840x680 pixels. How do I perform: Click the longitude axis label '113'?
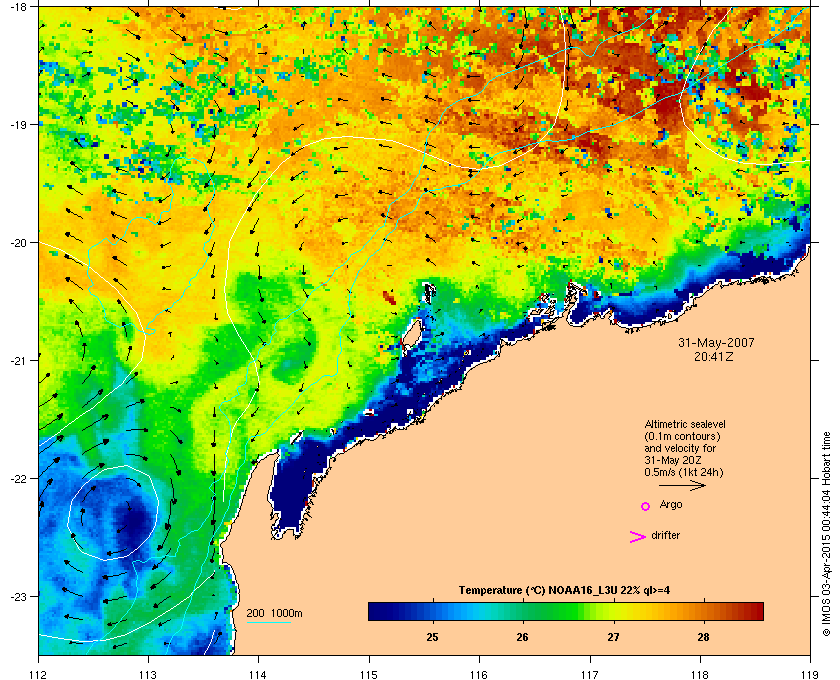click(x=148, y=675)
